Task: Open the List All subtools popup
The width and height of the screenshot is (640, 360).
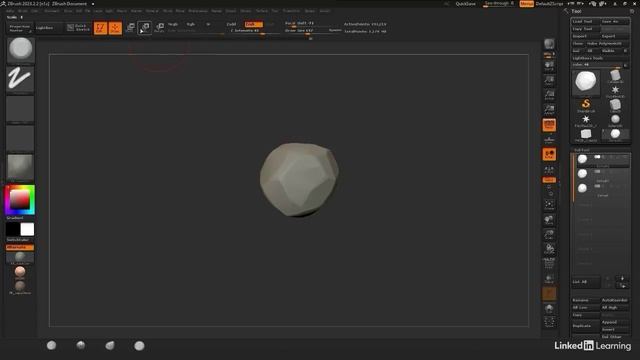Action: point(586,282)
